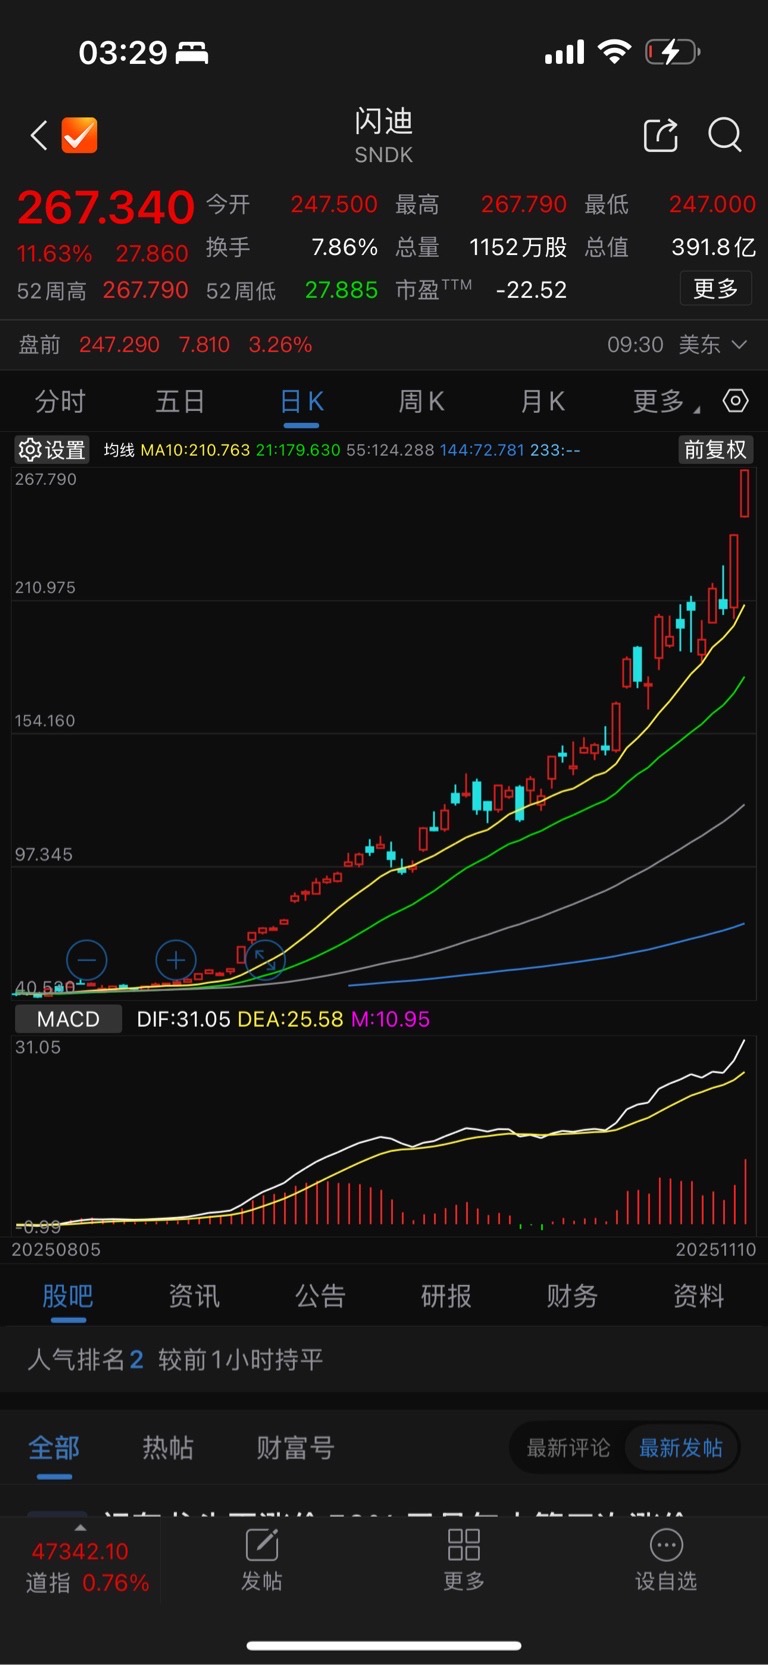This screenshot has width=768, height=1665.
Task: Tap the tallest MACD histogram bar
Action: click(745, 1192)
